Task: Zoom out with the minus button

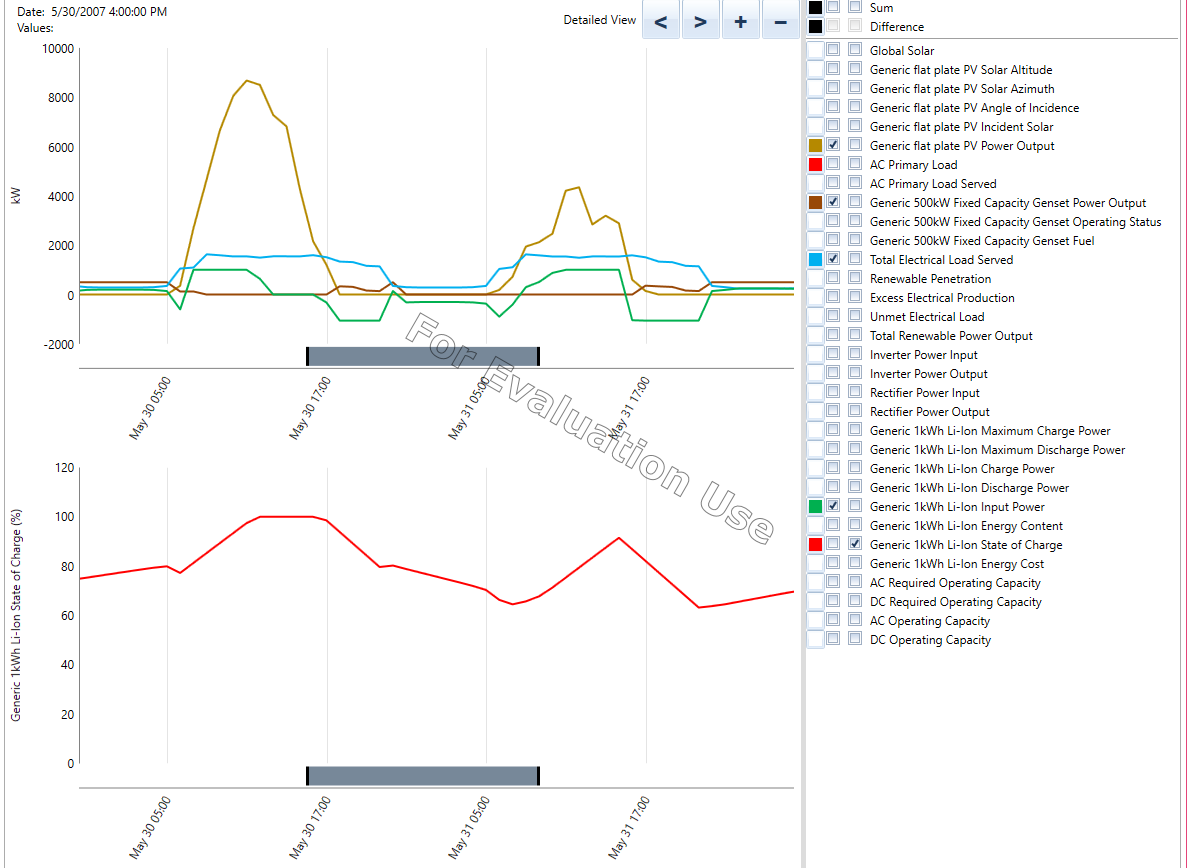Action: click(x=780, y=21)
